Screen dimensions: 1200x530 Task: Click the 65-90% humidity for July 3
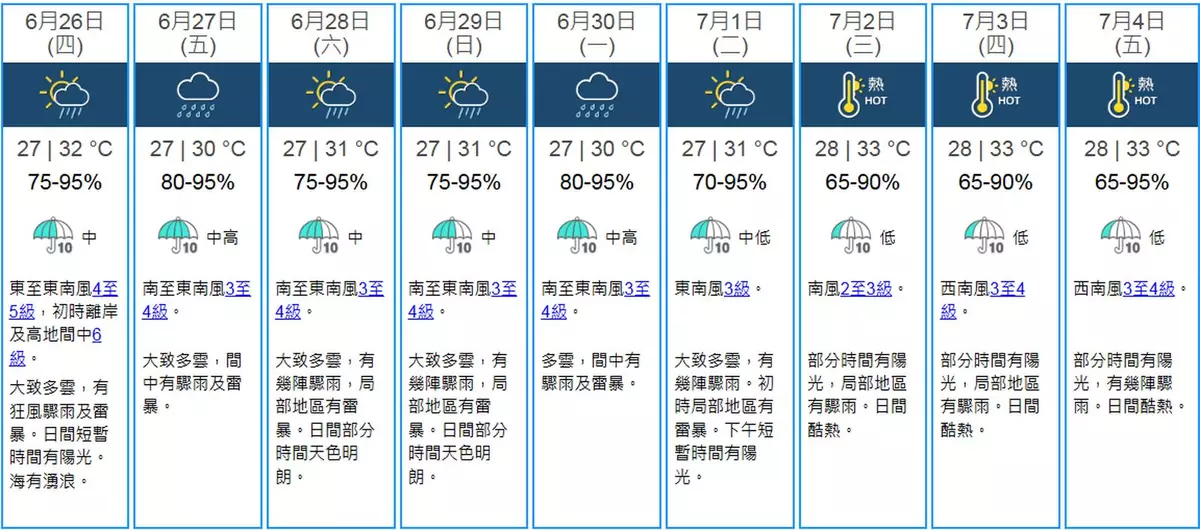996,183
